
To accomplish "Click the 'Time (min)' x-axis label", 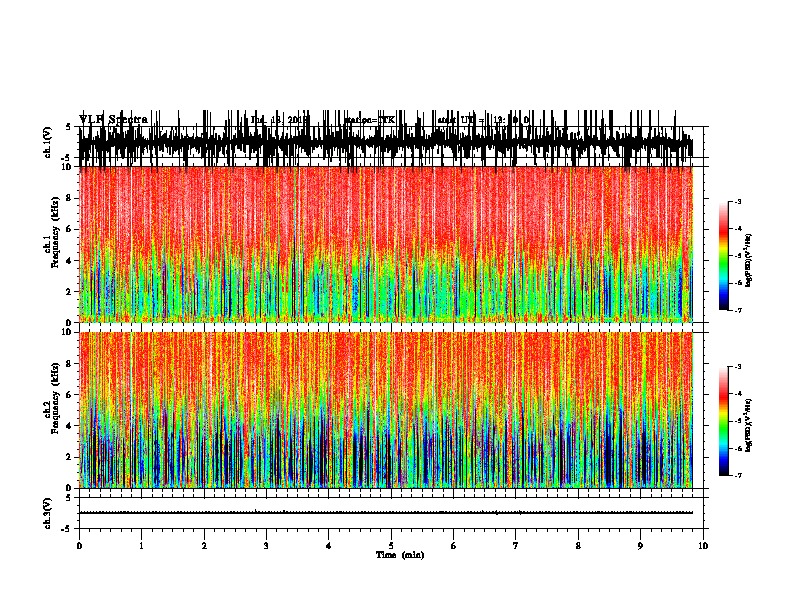I will pyautogui.click(x=400, y=555).
